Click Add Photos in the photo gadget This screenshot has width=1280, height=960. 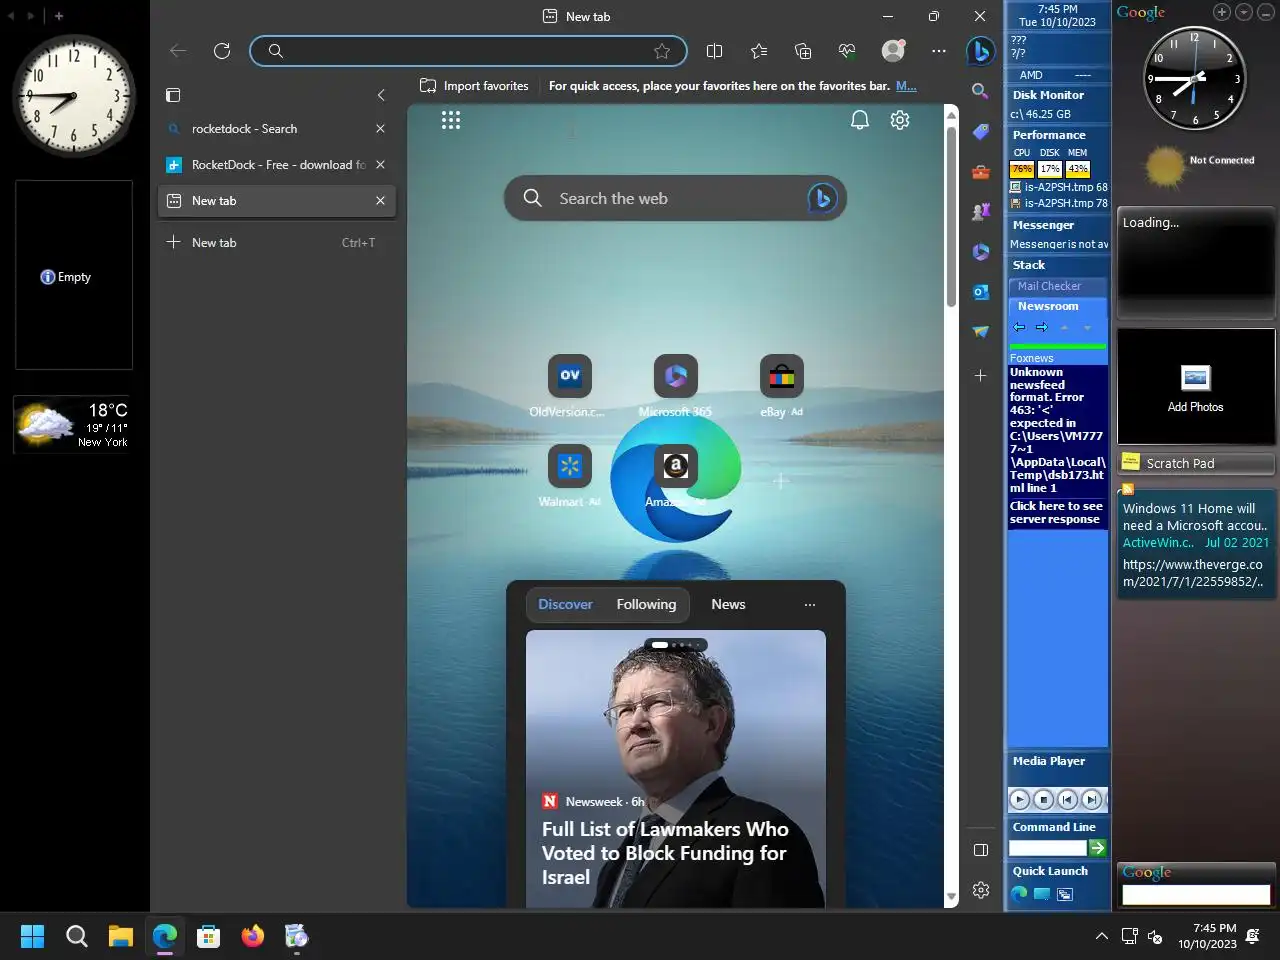tap(1195, 387)
